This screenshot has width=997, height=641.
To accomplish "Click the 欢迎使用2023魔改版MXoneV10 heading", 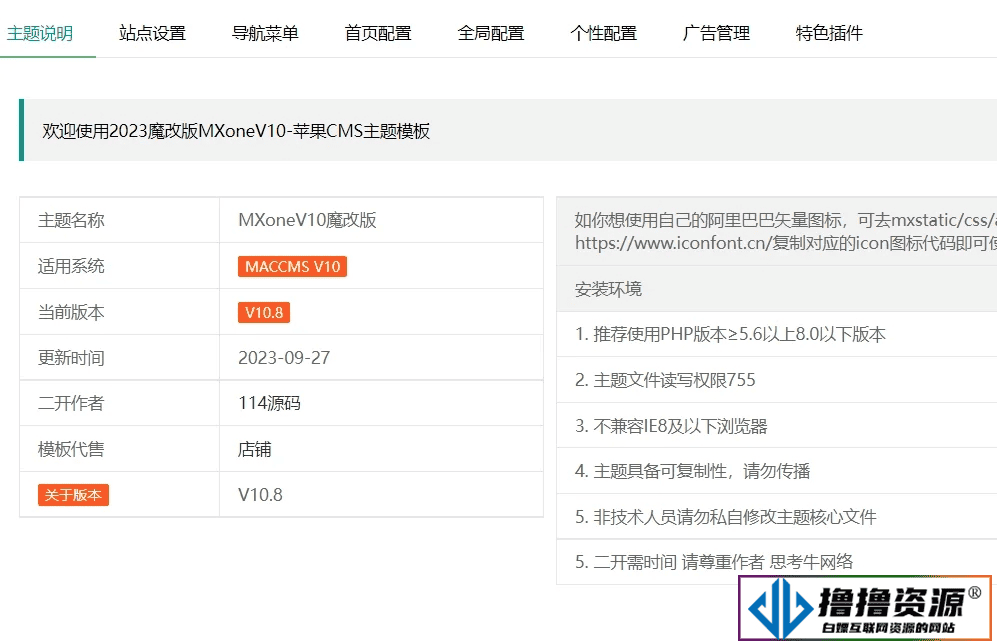I will pyautogui.click(x=237, y=131).
